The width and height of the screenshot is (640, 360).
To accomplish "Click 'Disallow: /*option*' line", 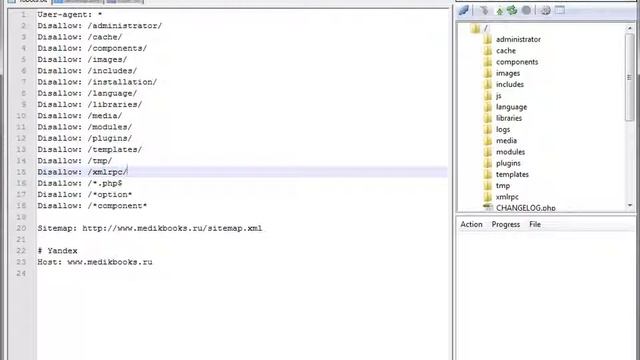I will pos(84,195).
